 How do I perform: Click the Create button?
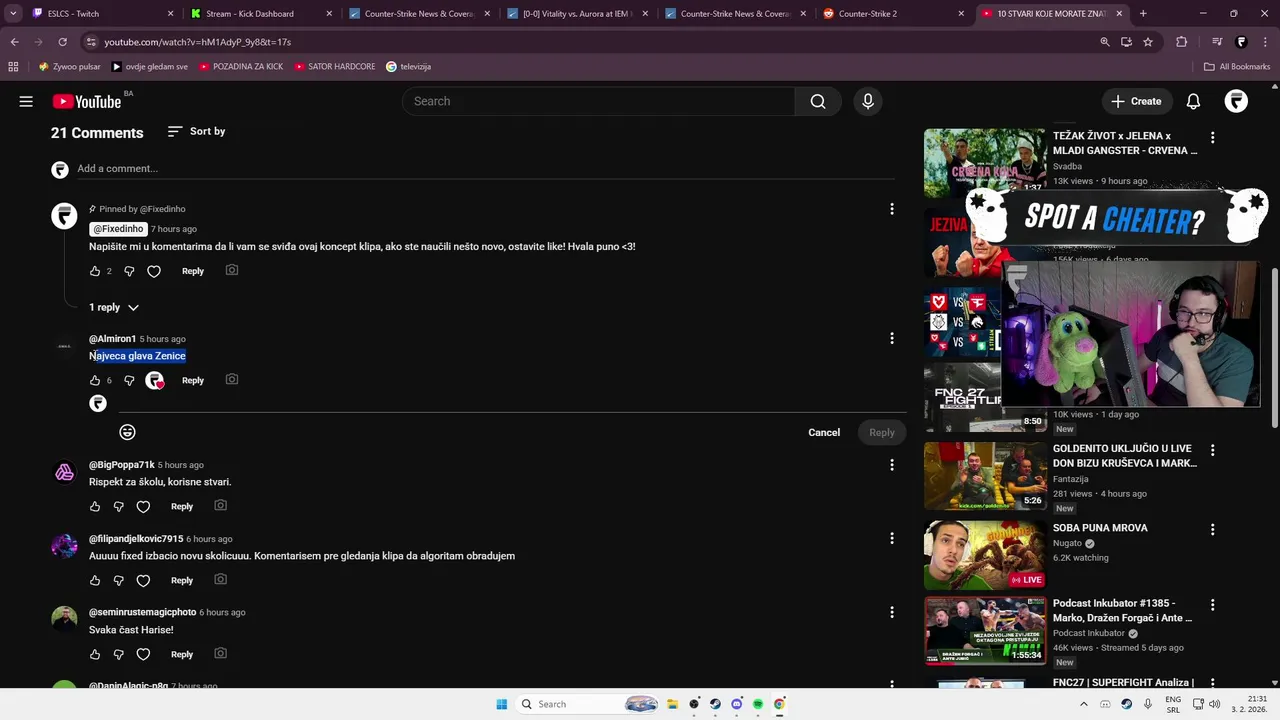1136,101
